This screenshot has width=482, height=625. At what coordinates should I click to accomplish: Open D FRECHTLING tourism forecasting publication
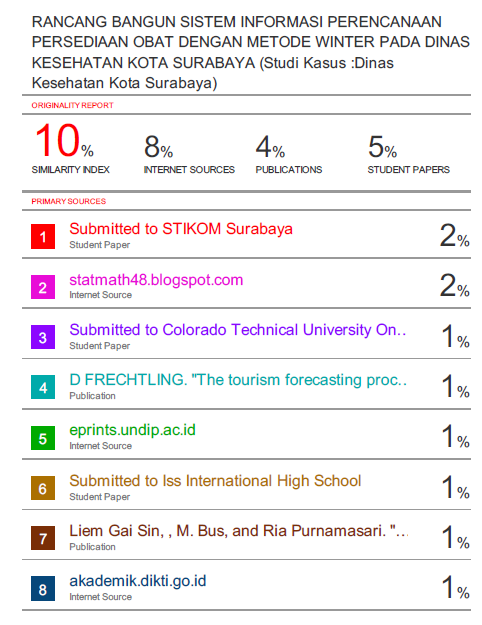click(238, 380)
